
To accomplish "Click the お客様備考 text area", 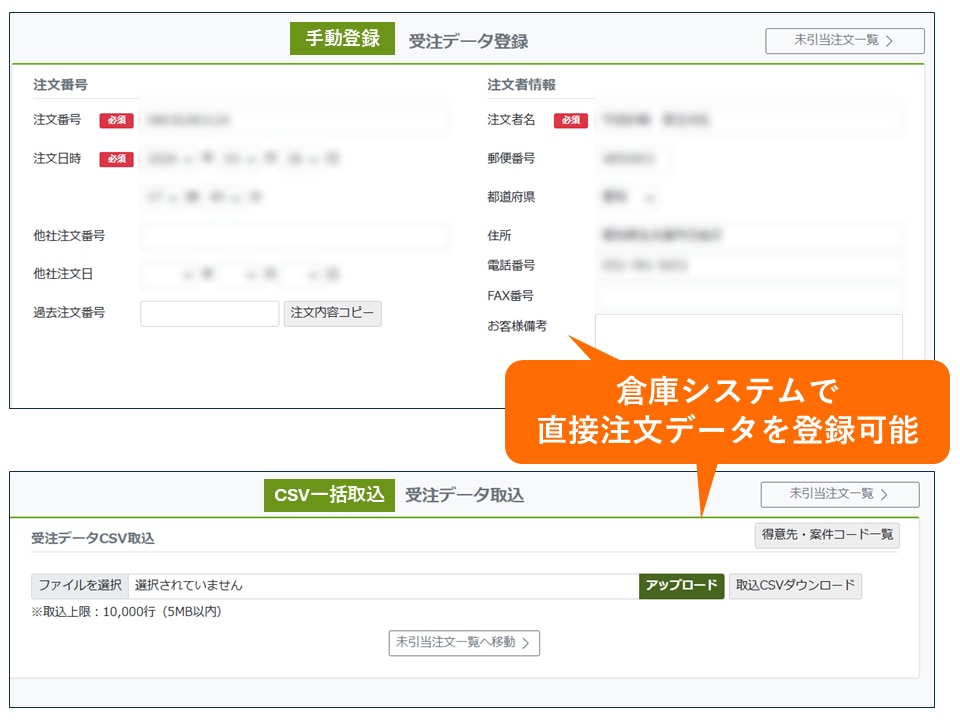I will [748, 337].
